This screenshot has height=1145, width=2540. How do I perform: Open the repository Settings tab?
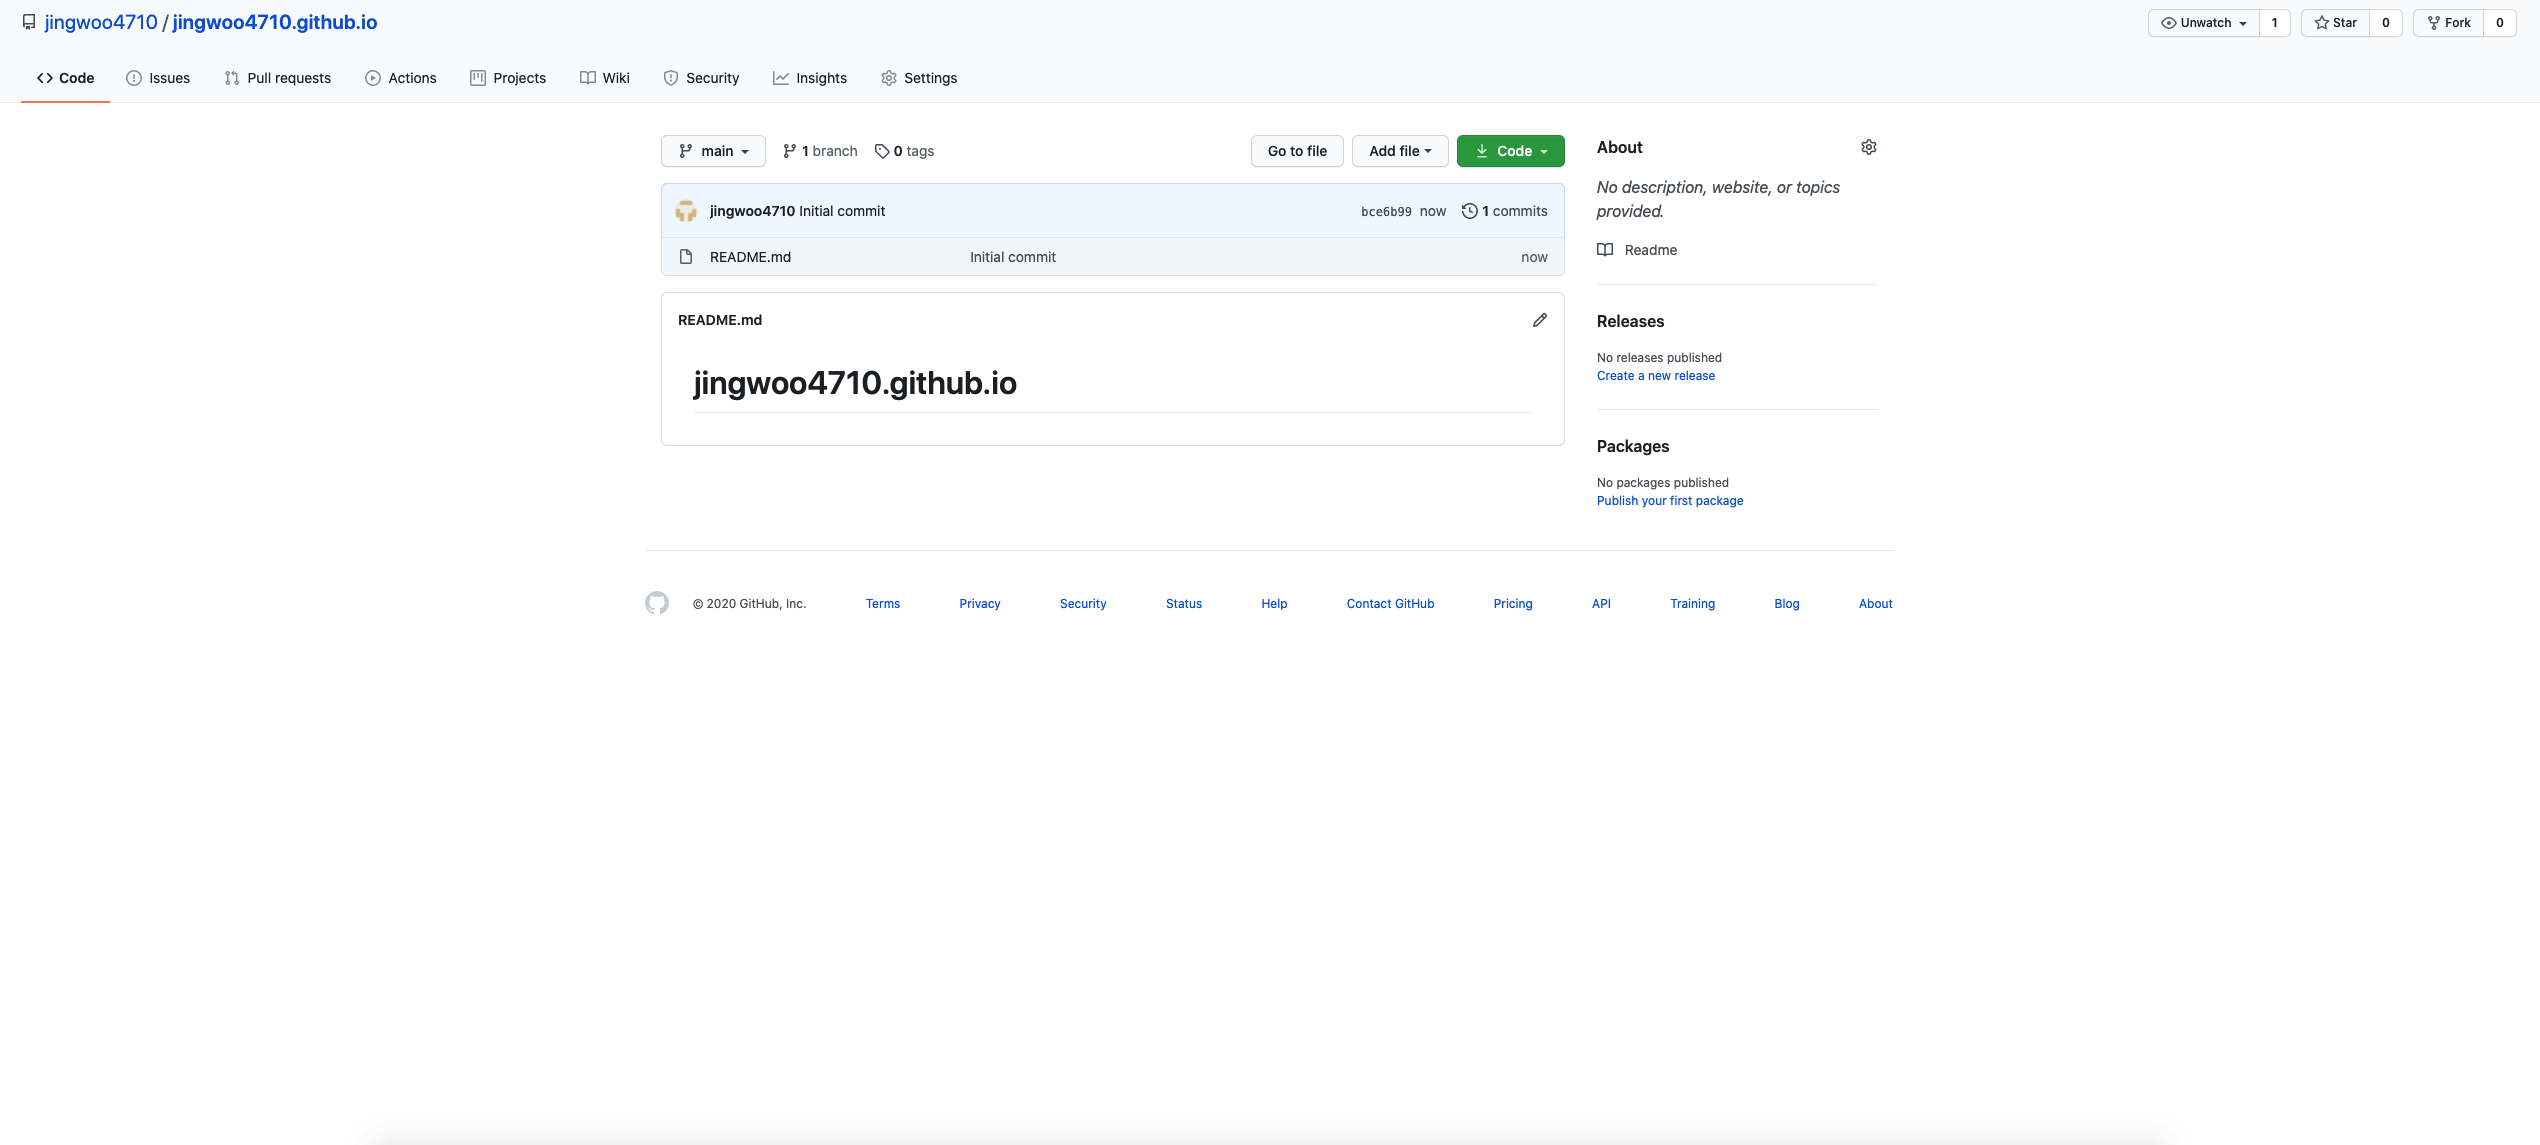click(919, 78)
